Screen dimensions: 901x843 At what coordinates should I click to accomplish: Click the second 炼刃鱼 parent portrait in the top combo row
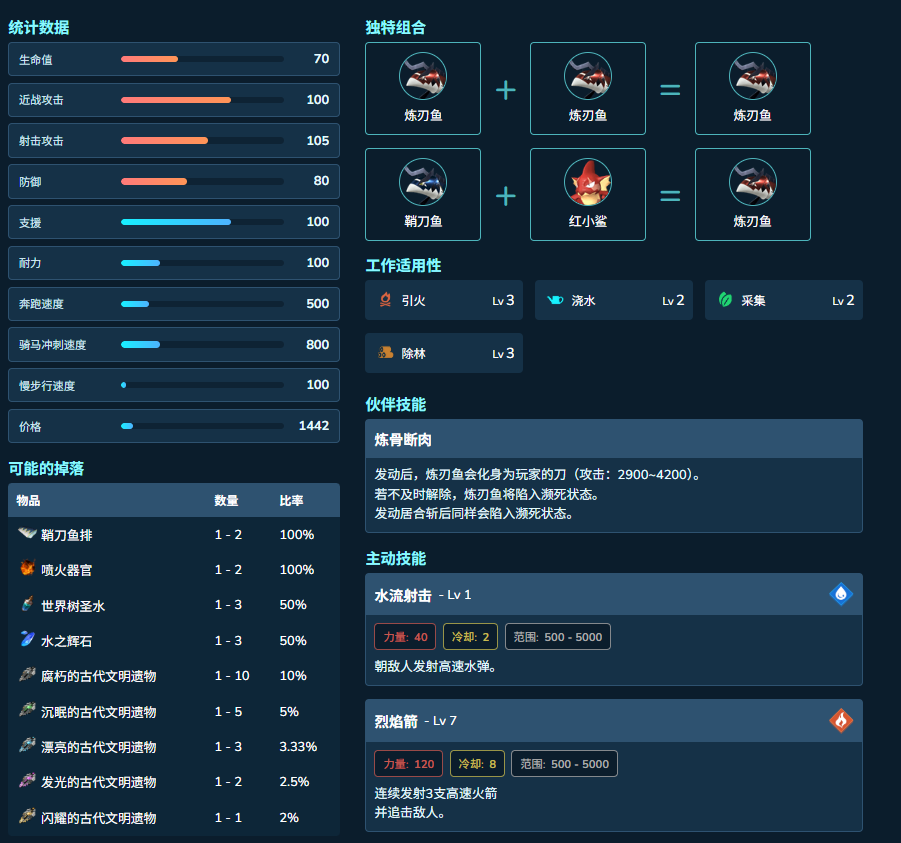(x=588, y=76)
